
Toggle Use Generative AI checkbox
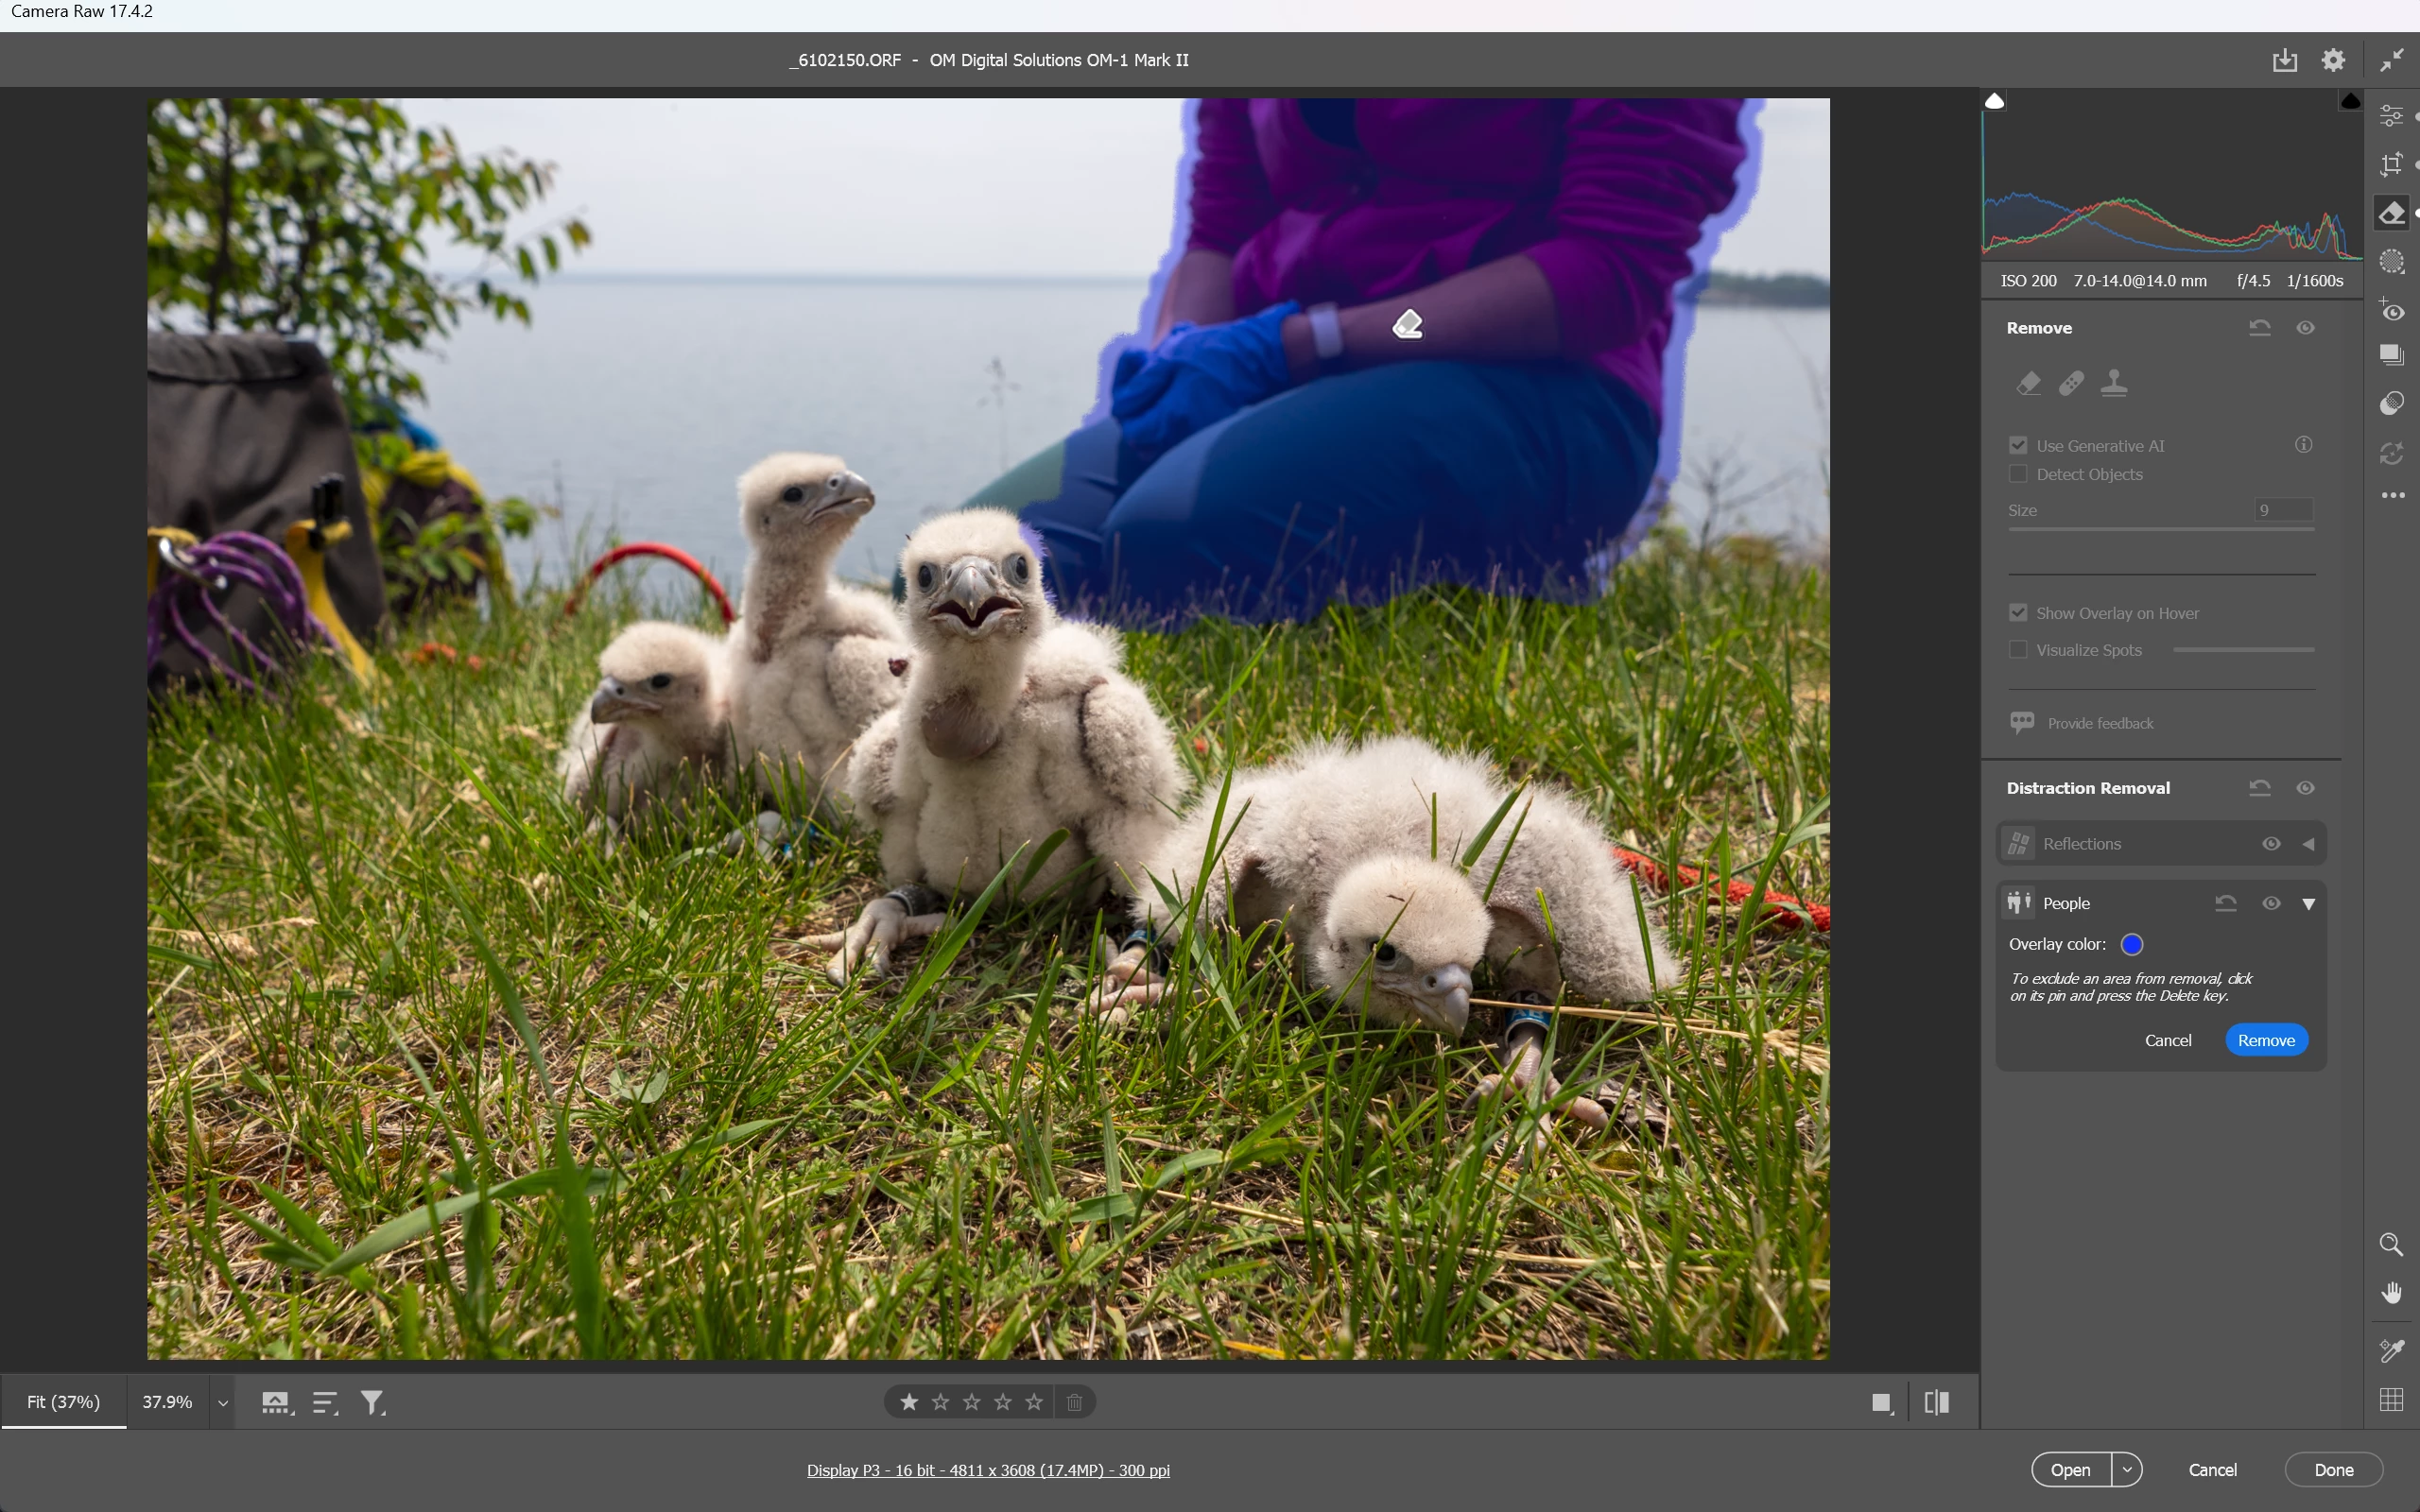(x=2018, y=446)
